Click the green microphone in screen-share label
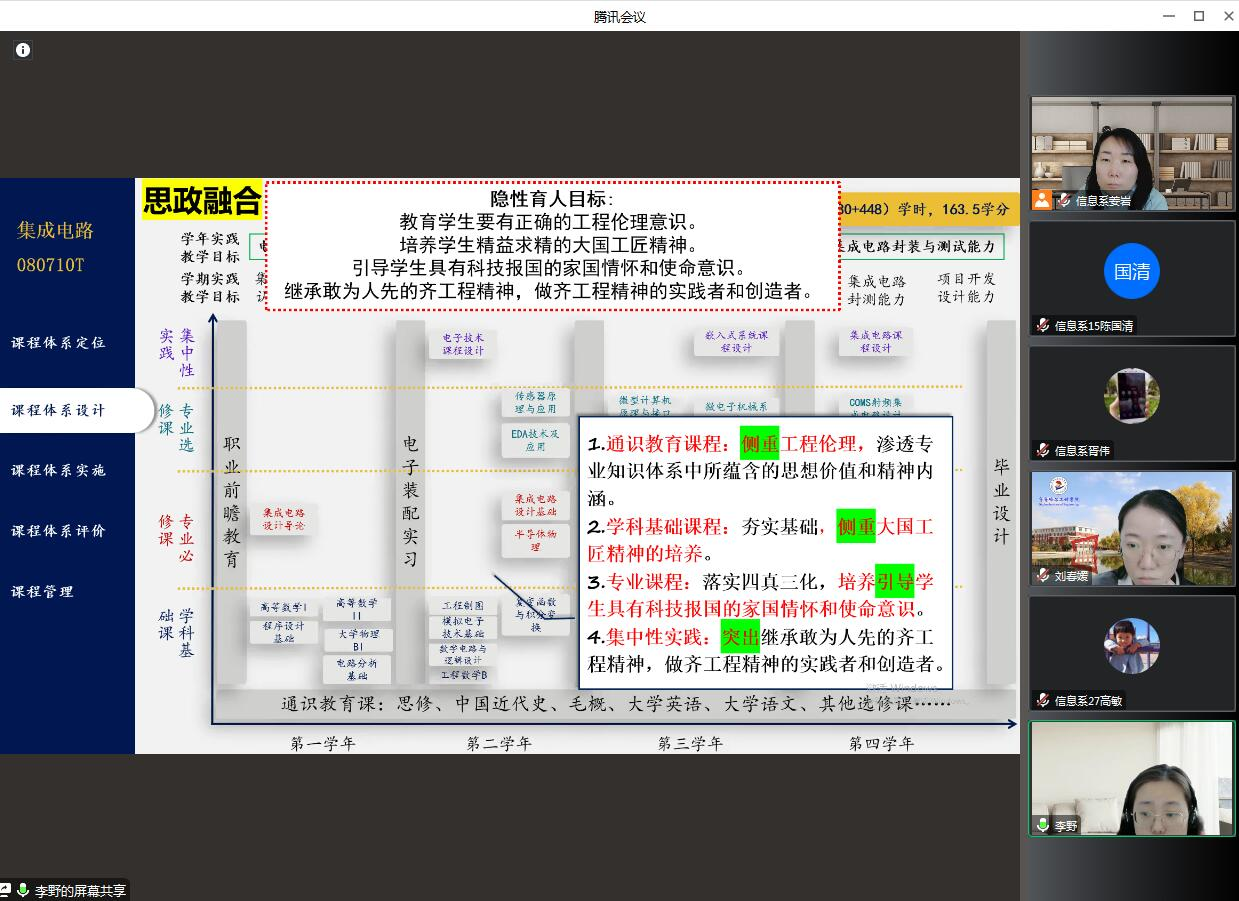 (x=23, y=890)
